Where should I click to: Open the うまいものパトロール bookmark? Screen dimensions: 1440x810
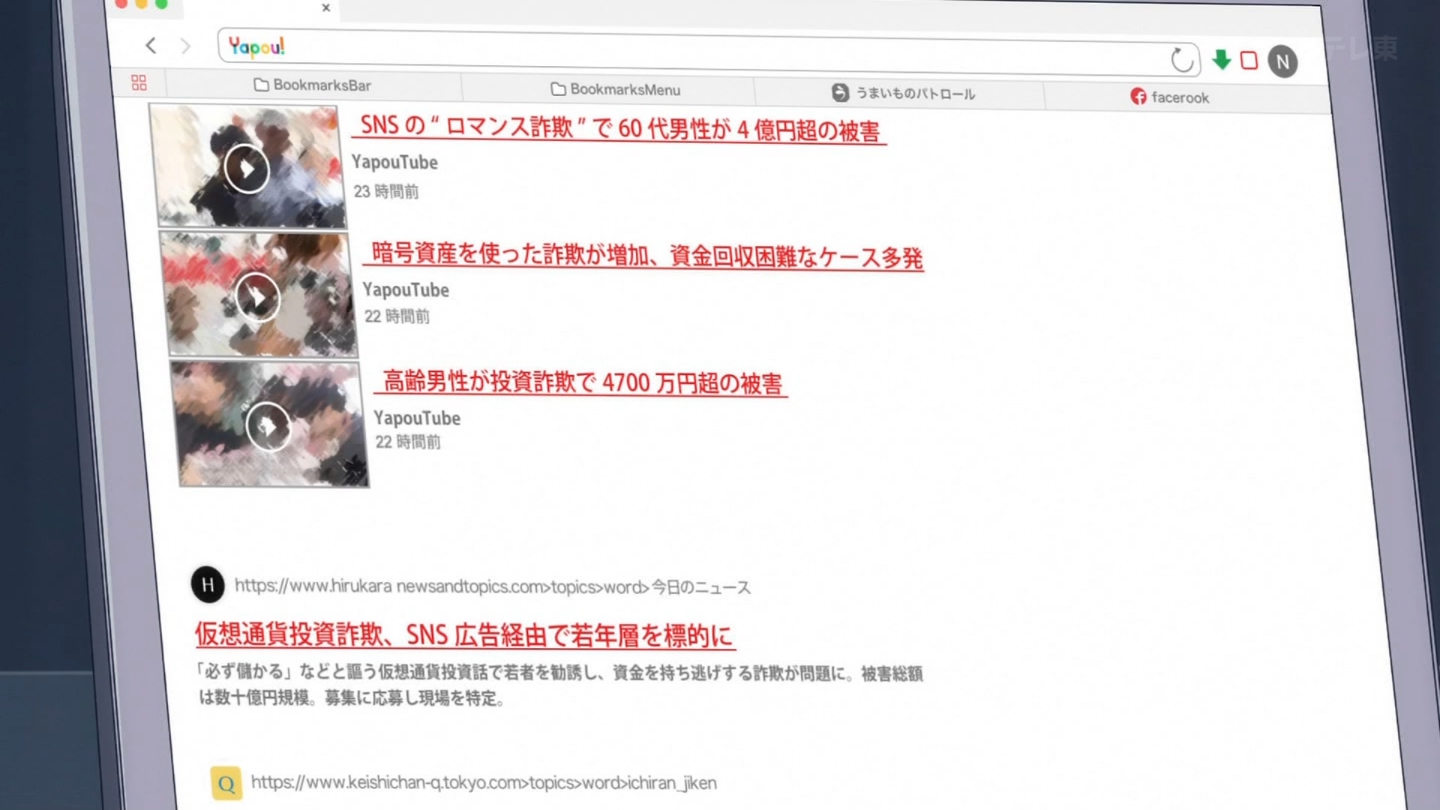point(903,94)
